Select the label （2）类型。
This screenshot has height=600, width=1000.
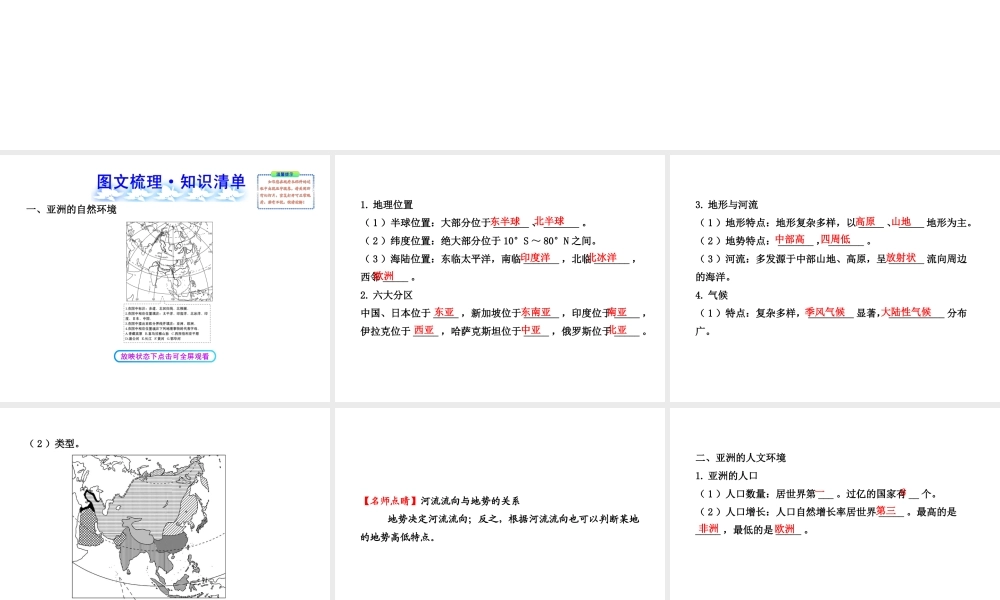(54, 443)
